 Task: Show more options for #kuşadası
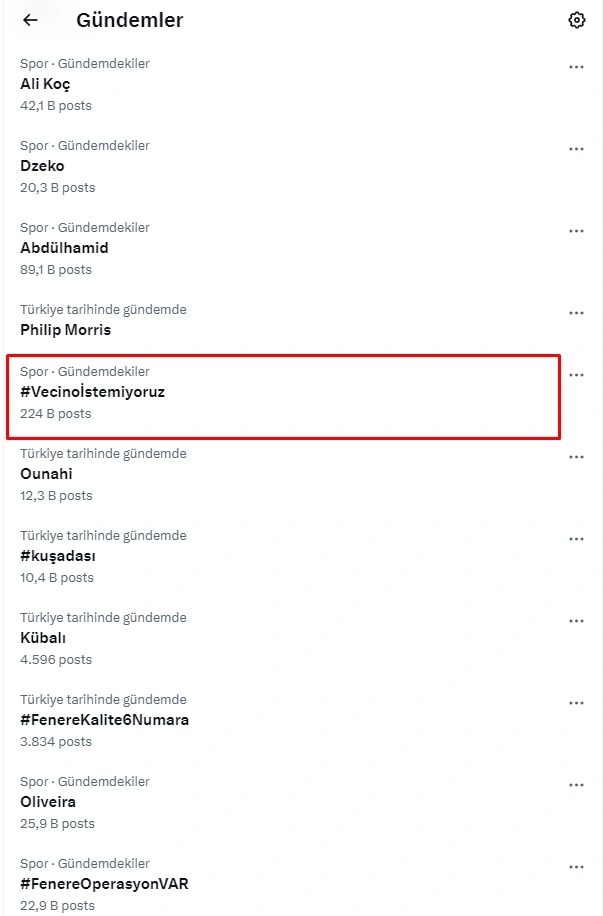576,539
